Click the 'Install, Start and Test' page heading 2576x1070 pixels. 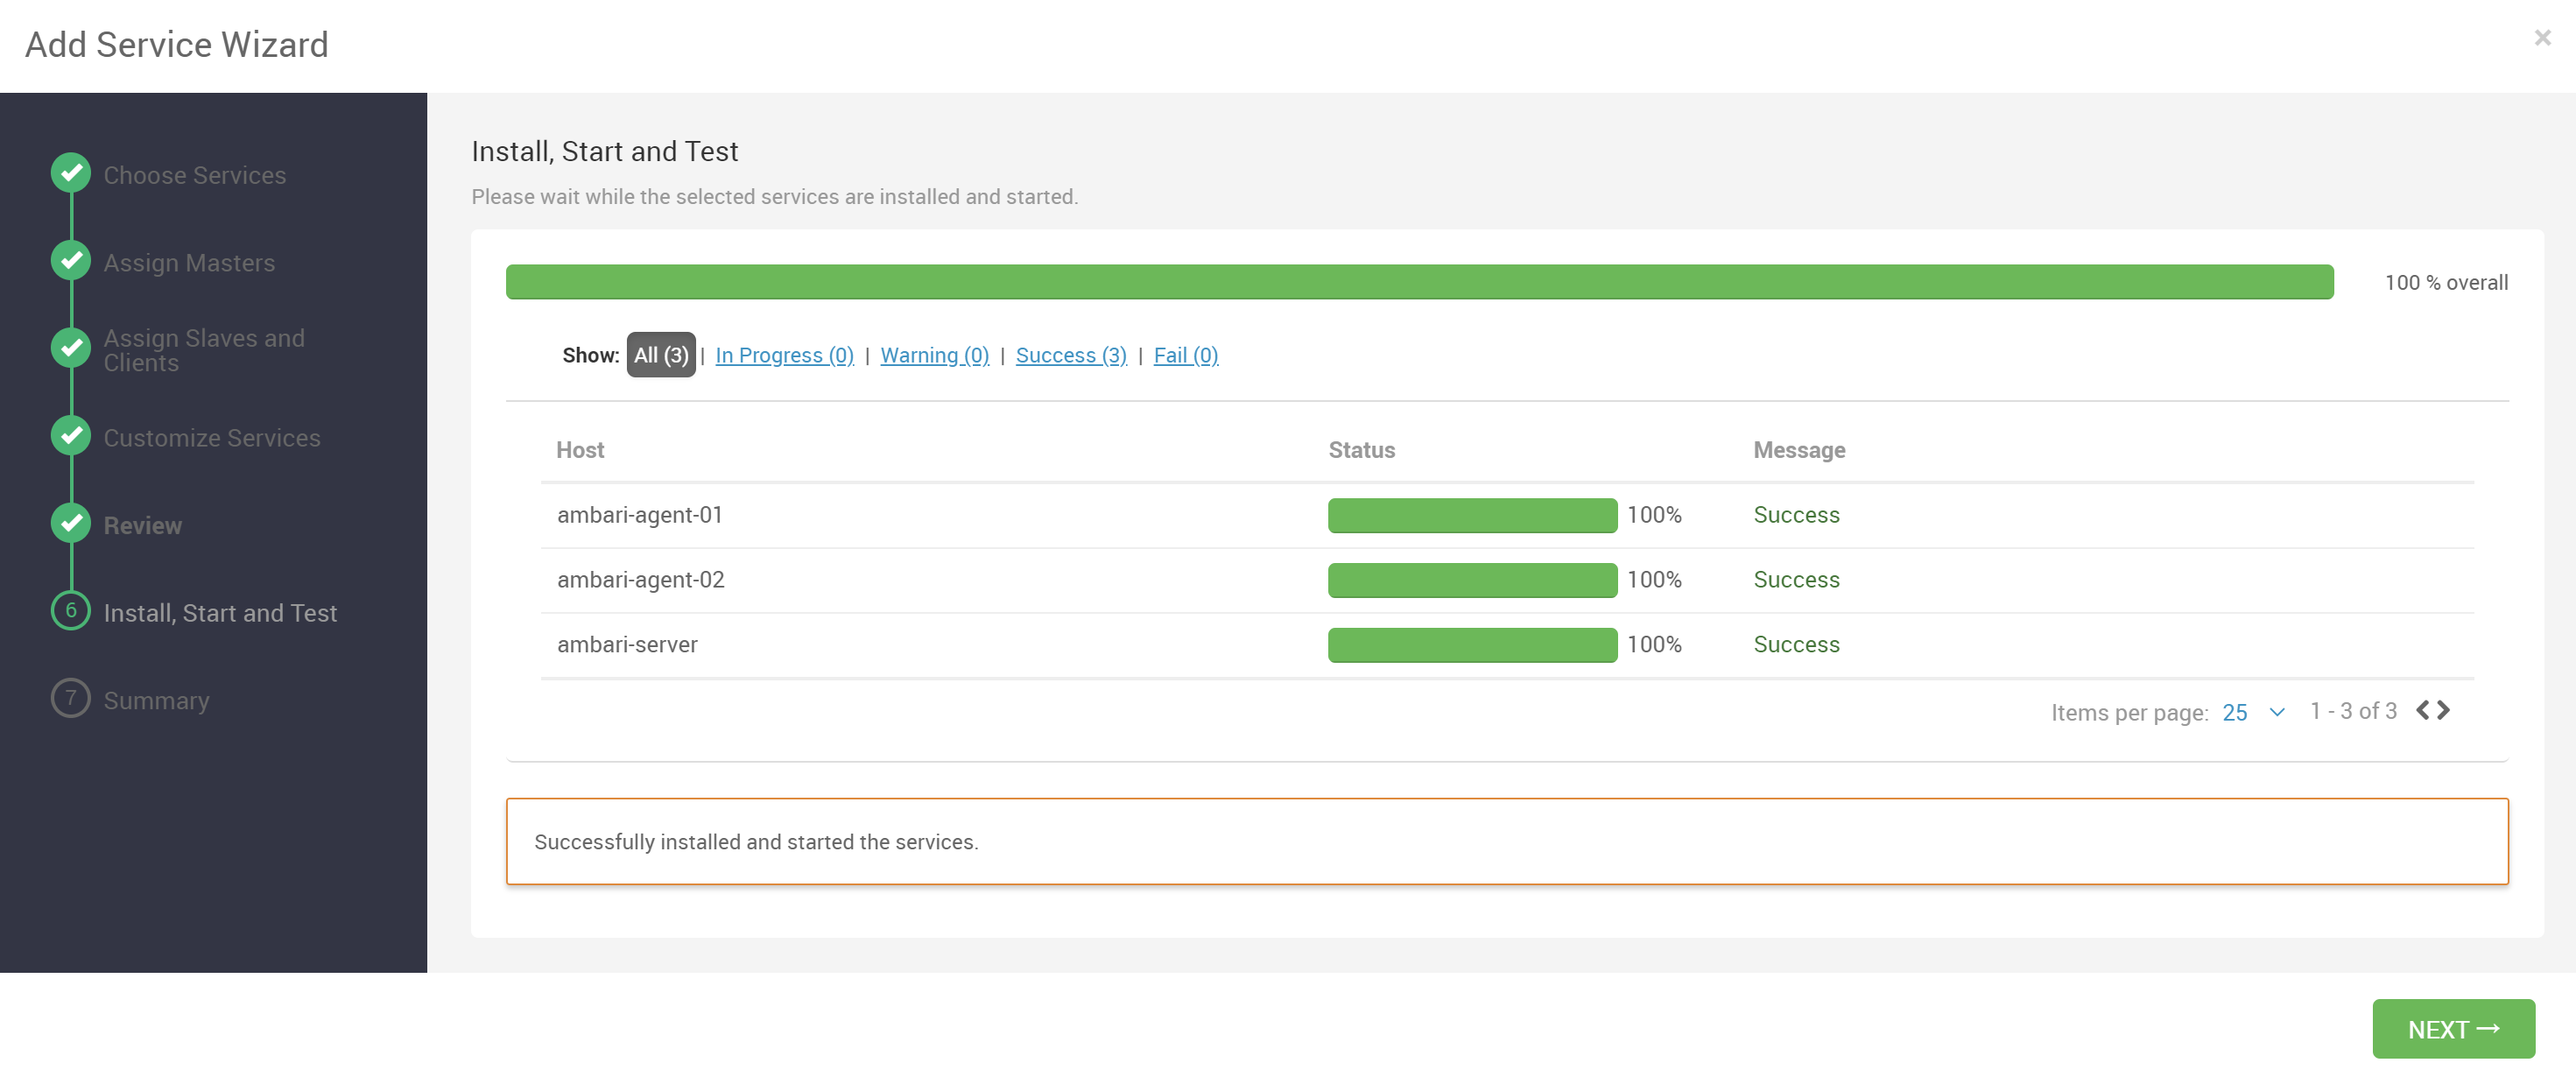coord(604,151)
